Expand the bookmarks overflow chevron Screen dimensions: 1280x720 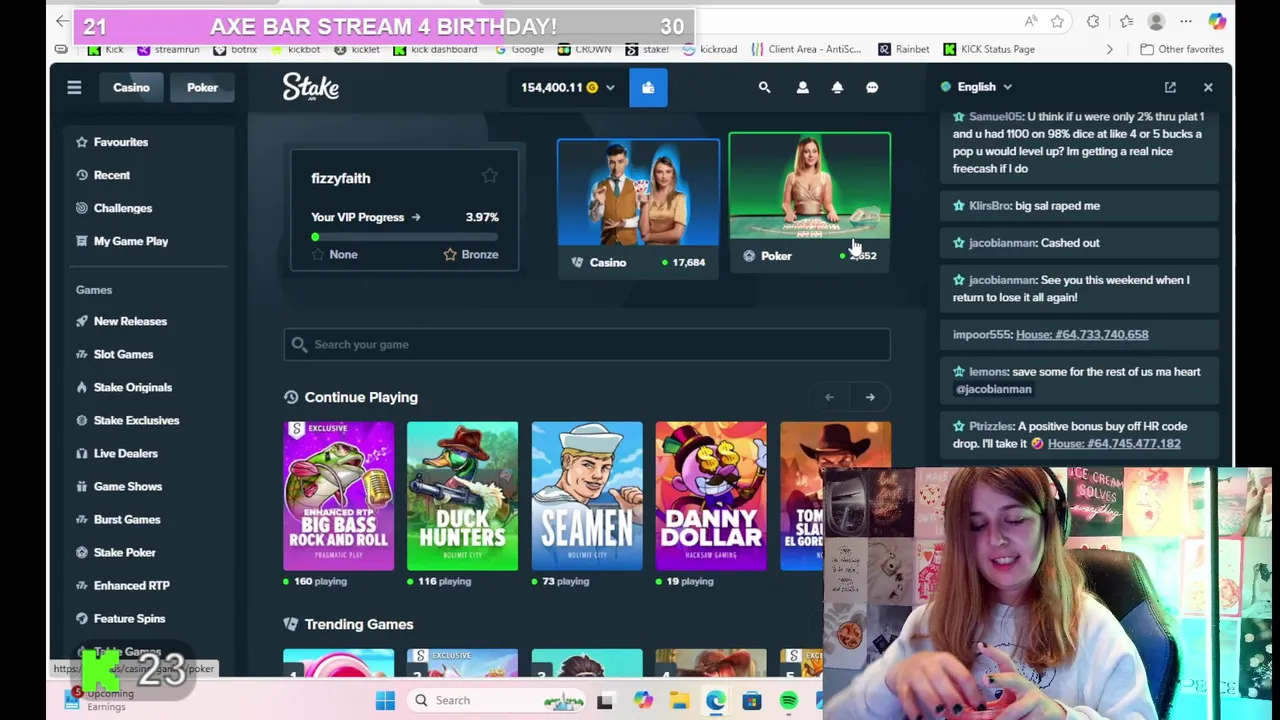(1109, 49)
